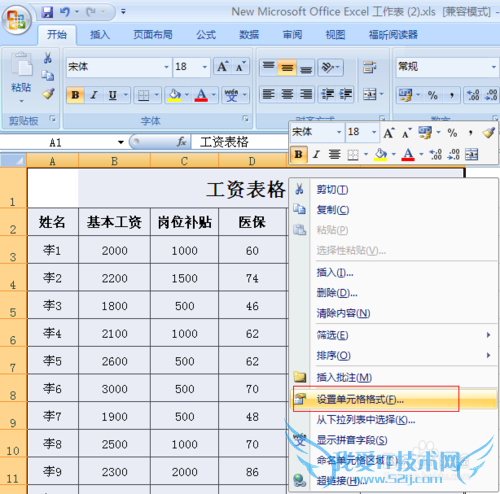The height and width of the screenshot is (494, 500).
Task: Click Merge and Center in ribbon
Action: click(x=370, y=94)
